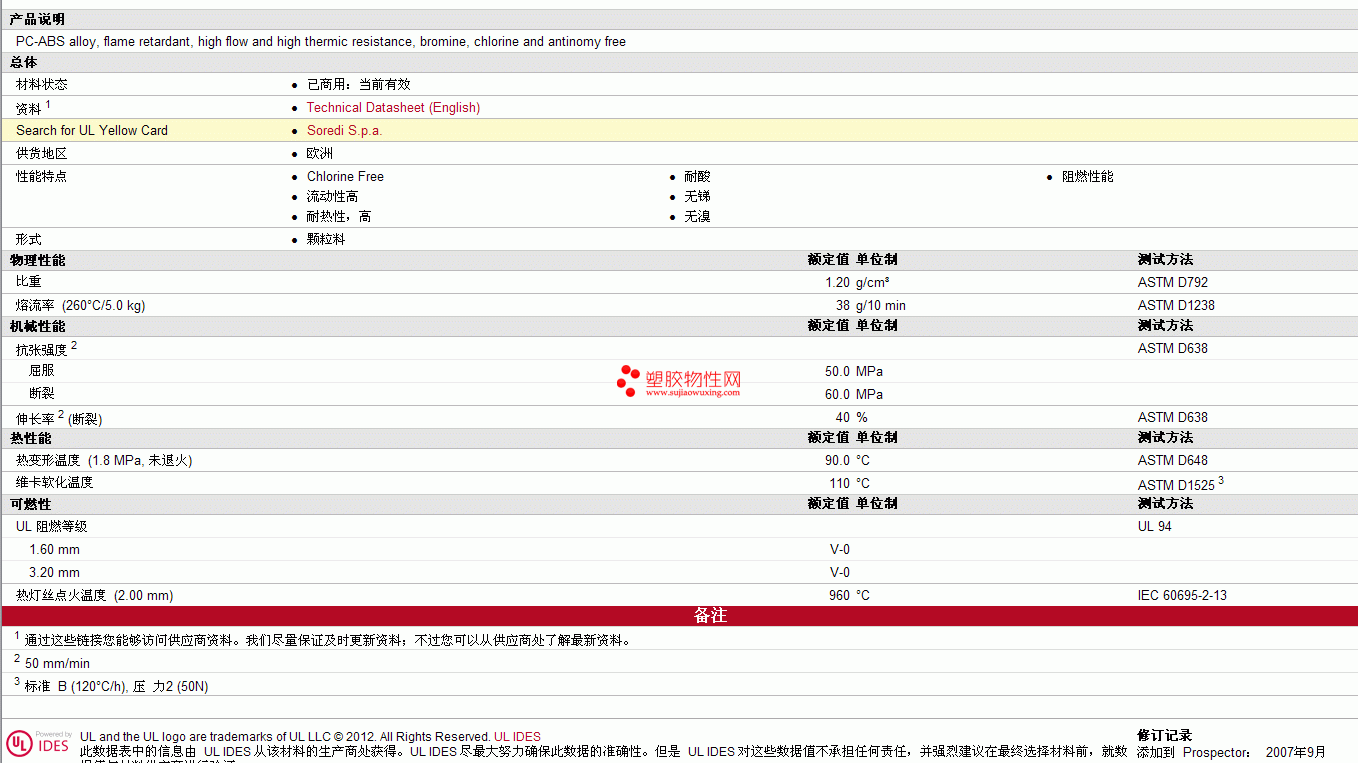Click the IEC 60695-2-13 test method
The image size is (1358, 763).
click(1182, 595)
